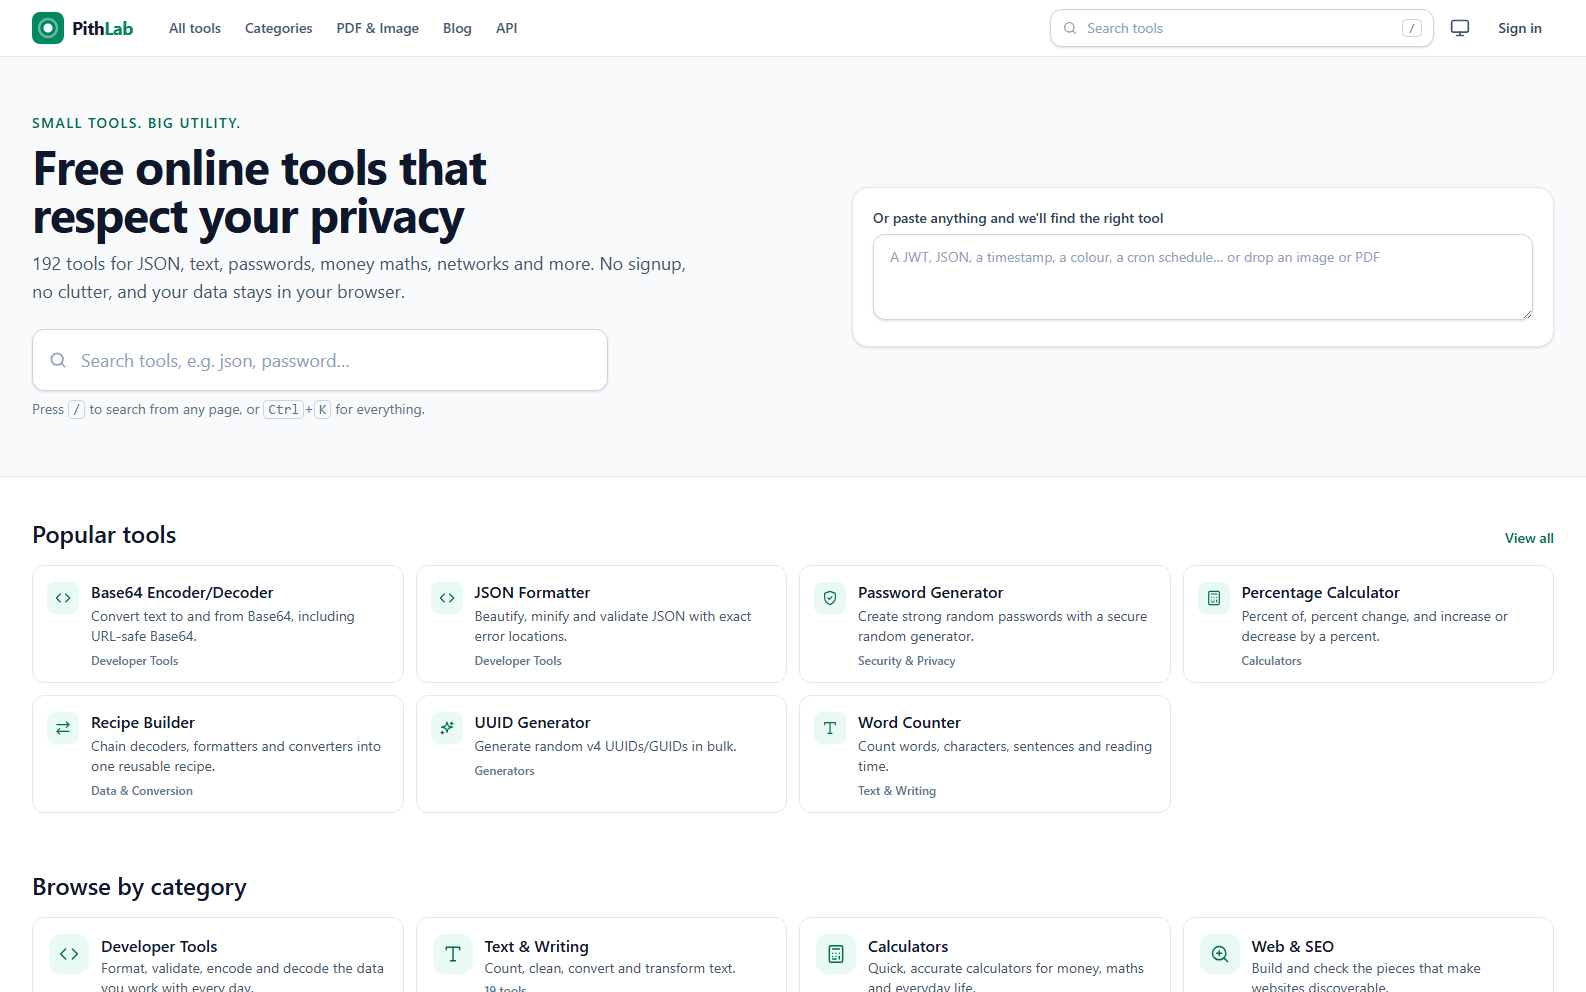Image resolution: width=1586 pixels, height=992 pixels.
Task: Click the Word Counter T icon
Action: pos(830,728)
